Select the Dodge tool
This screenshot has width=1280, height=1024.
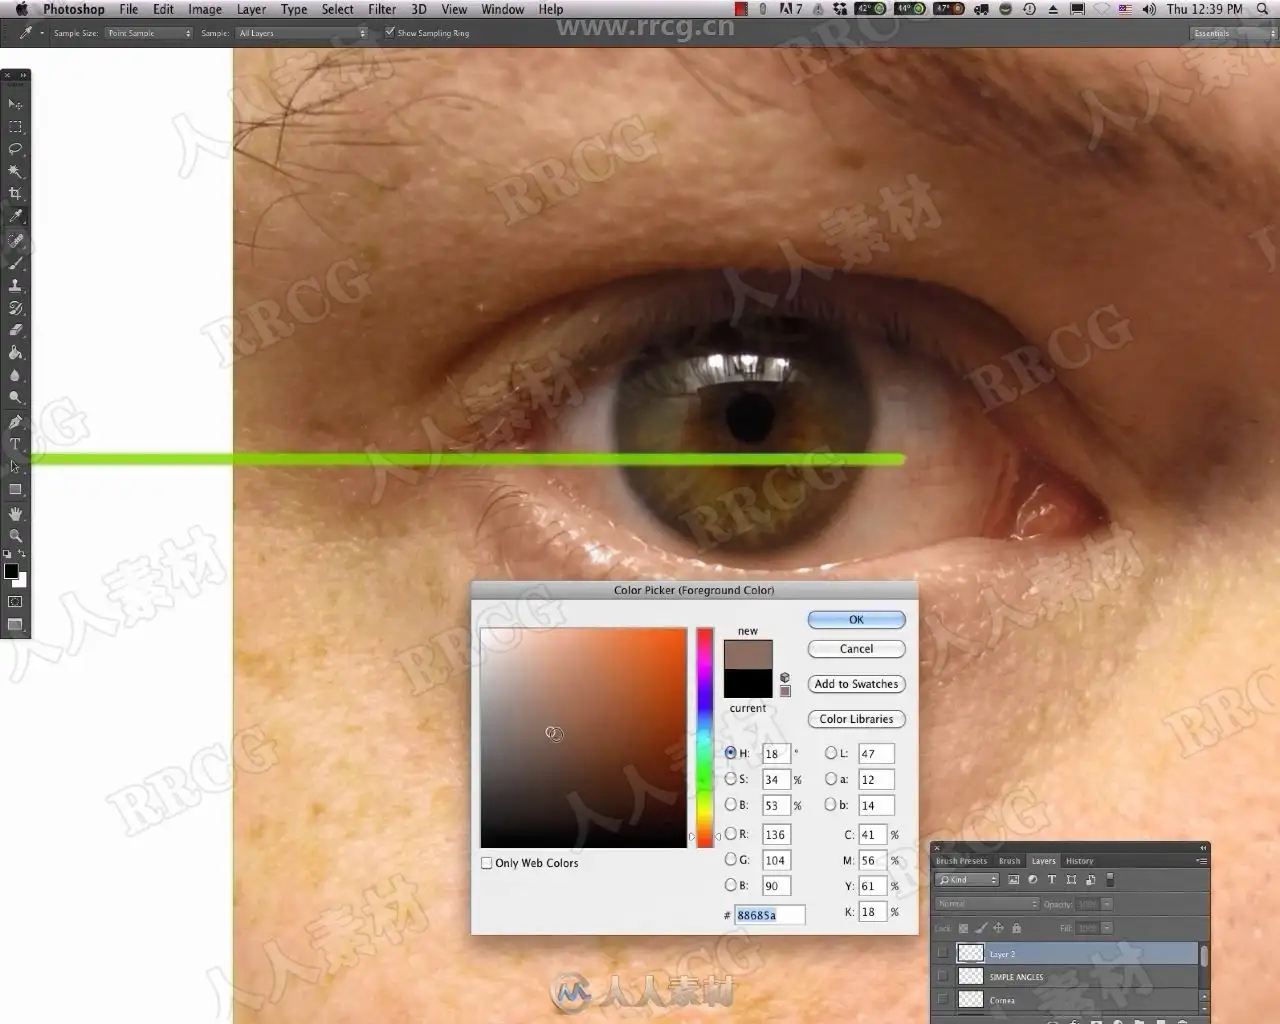[x=15, y=398]
